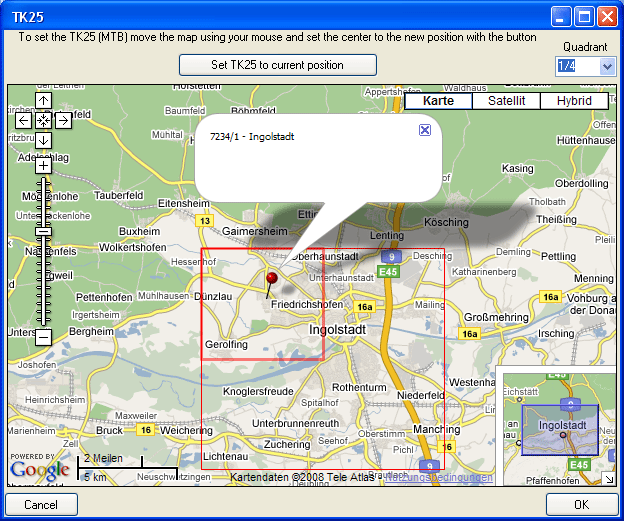Click the Pettenhofen label

[x=104, y=297]
